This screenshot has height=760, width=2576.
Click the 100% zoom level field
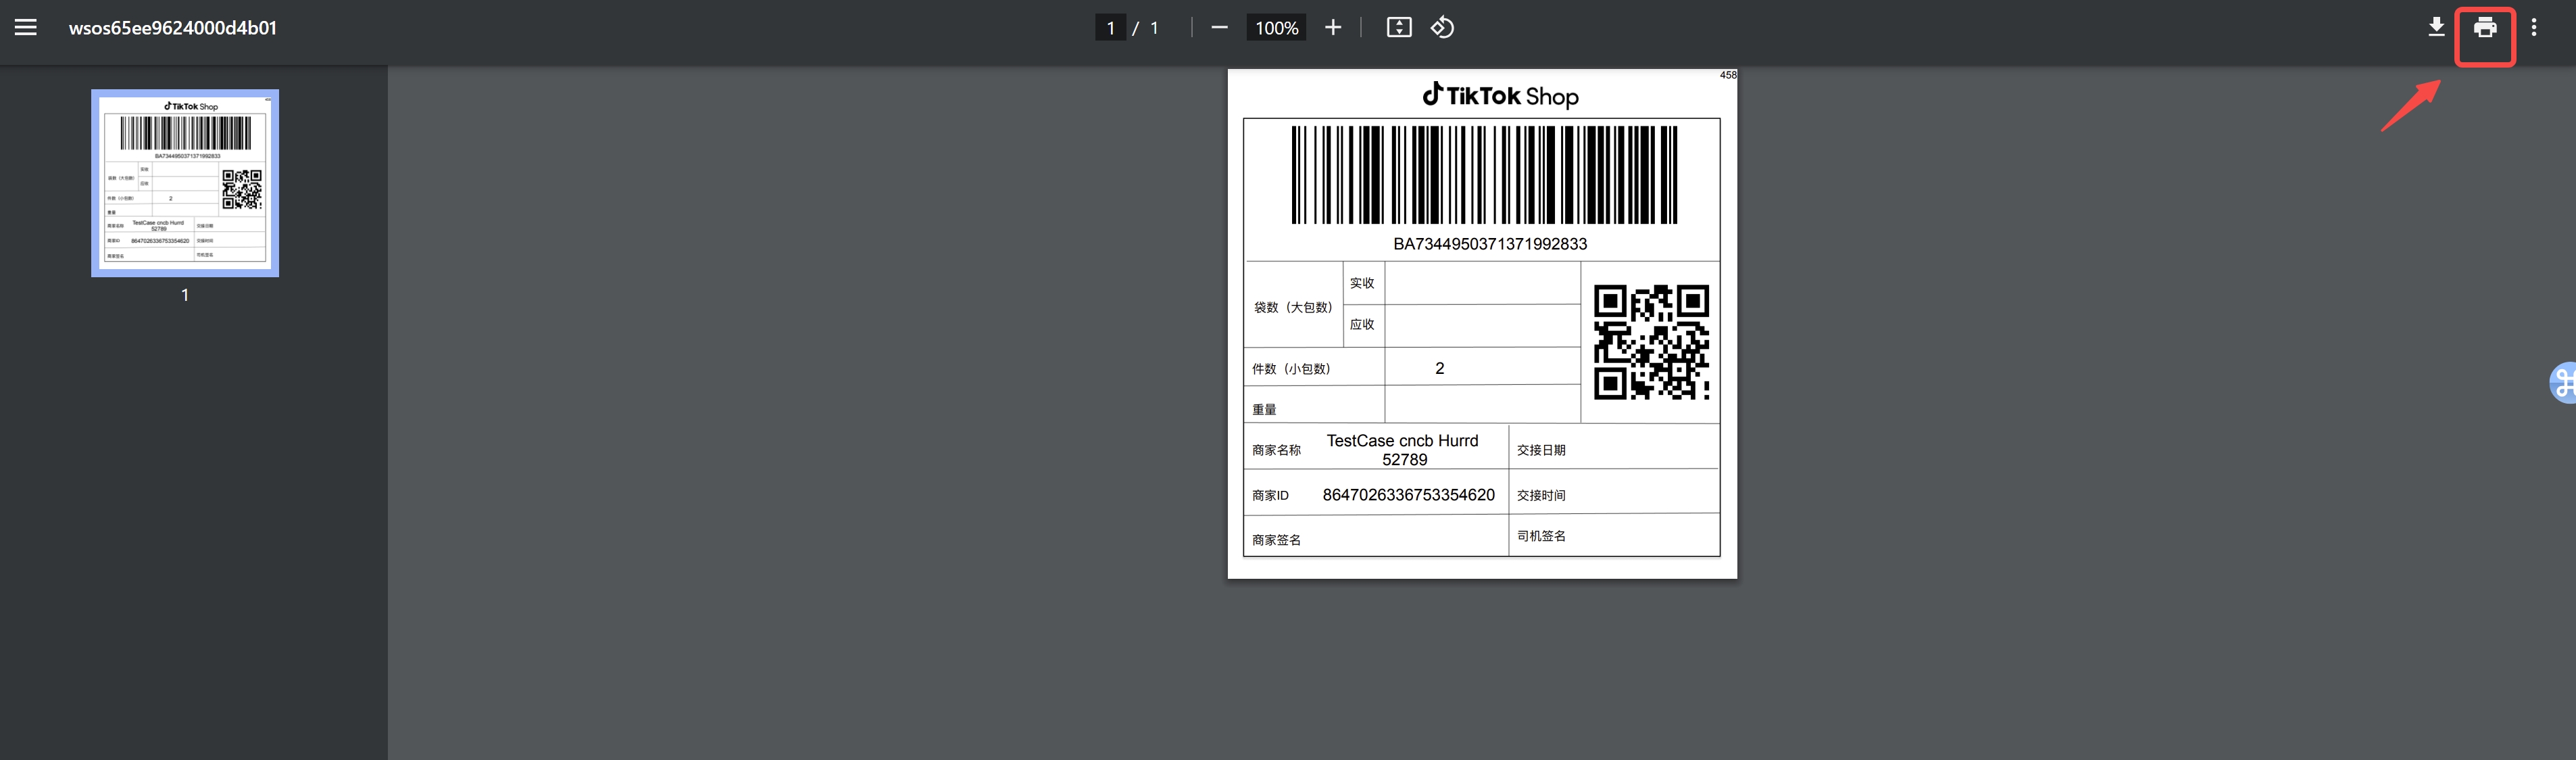(1276, 28)
